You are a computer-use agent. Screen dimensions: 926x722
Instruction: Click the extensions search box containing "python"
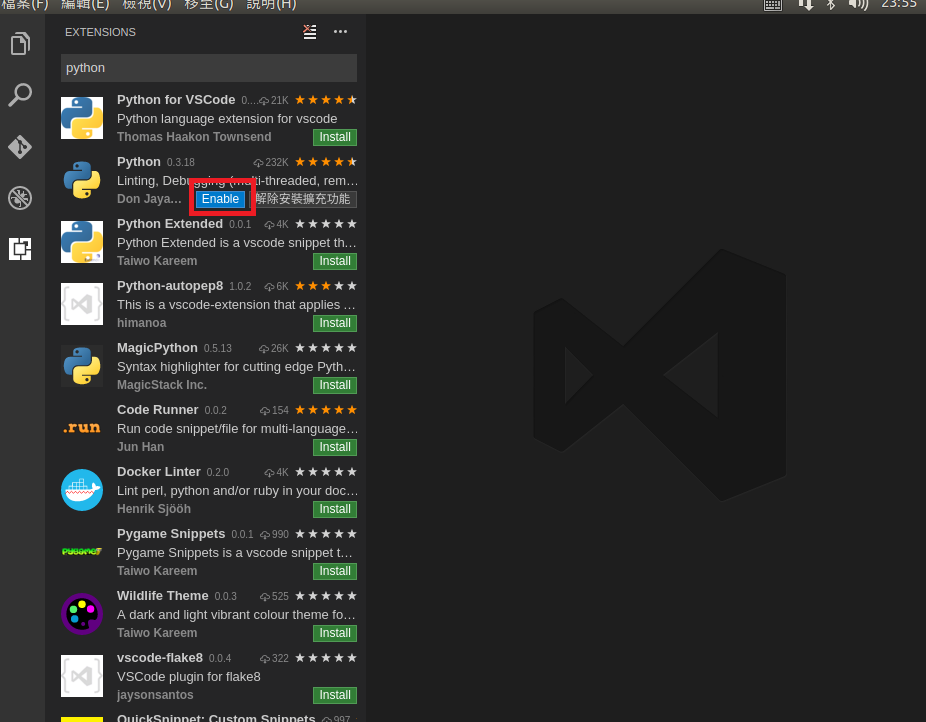208,68
